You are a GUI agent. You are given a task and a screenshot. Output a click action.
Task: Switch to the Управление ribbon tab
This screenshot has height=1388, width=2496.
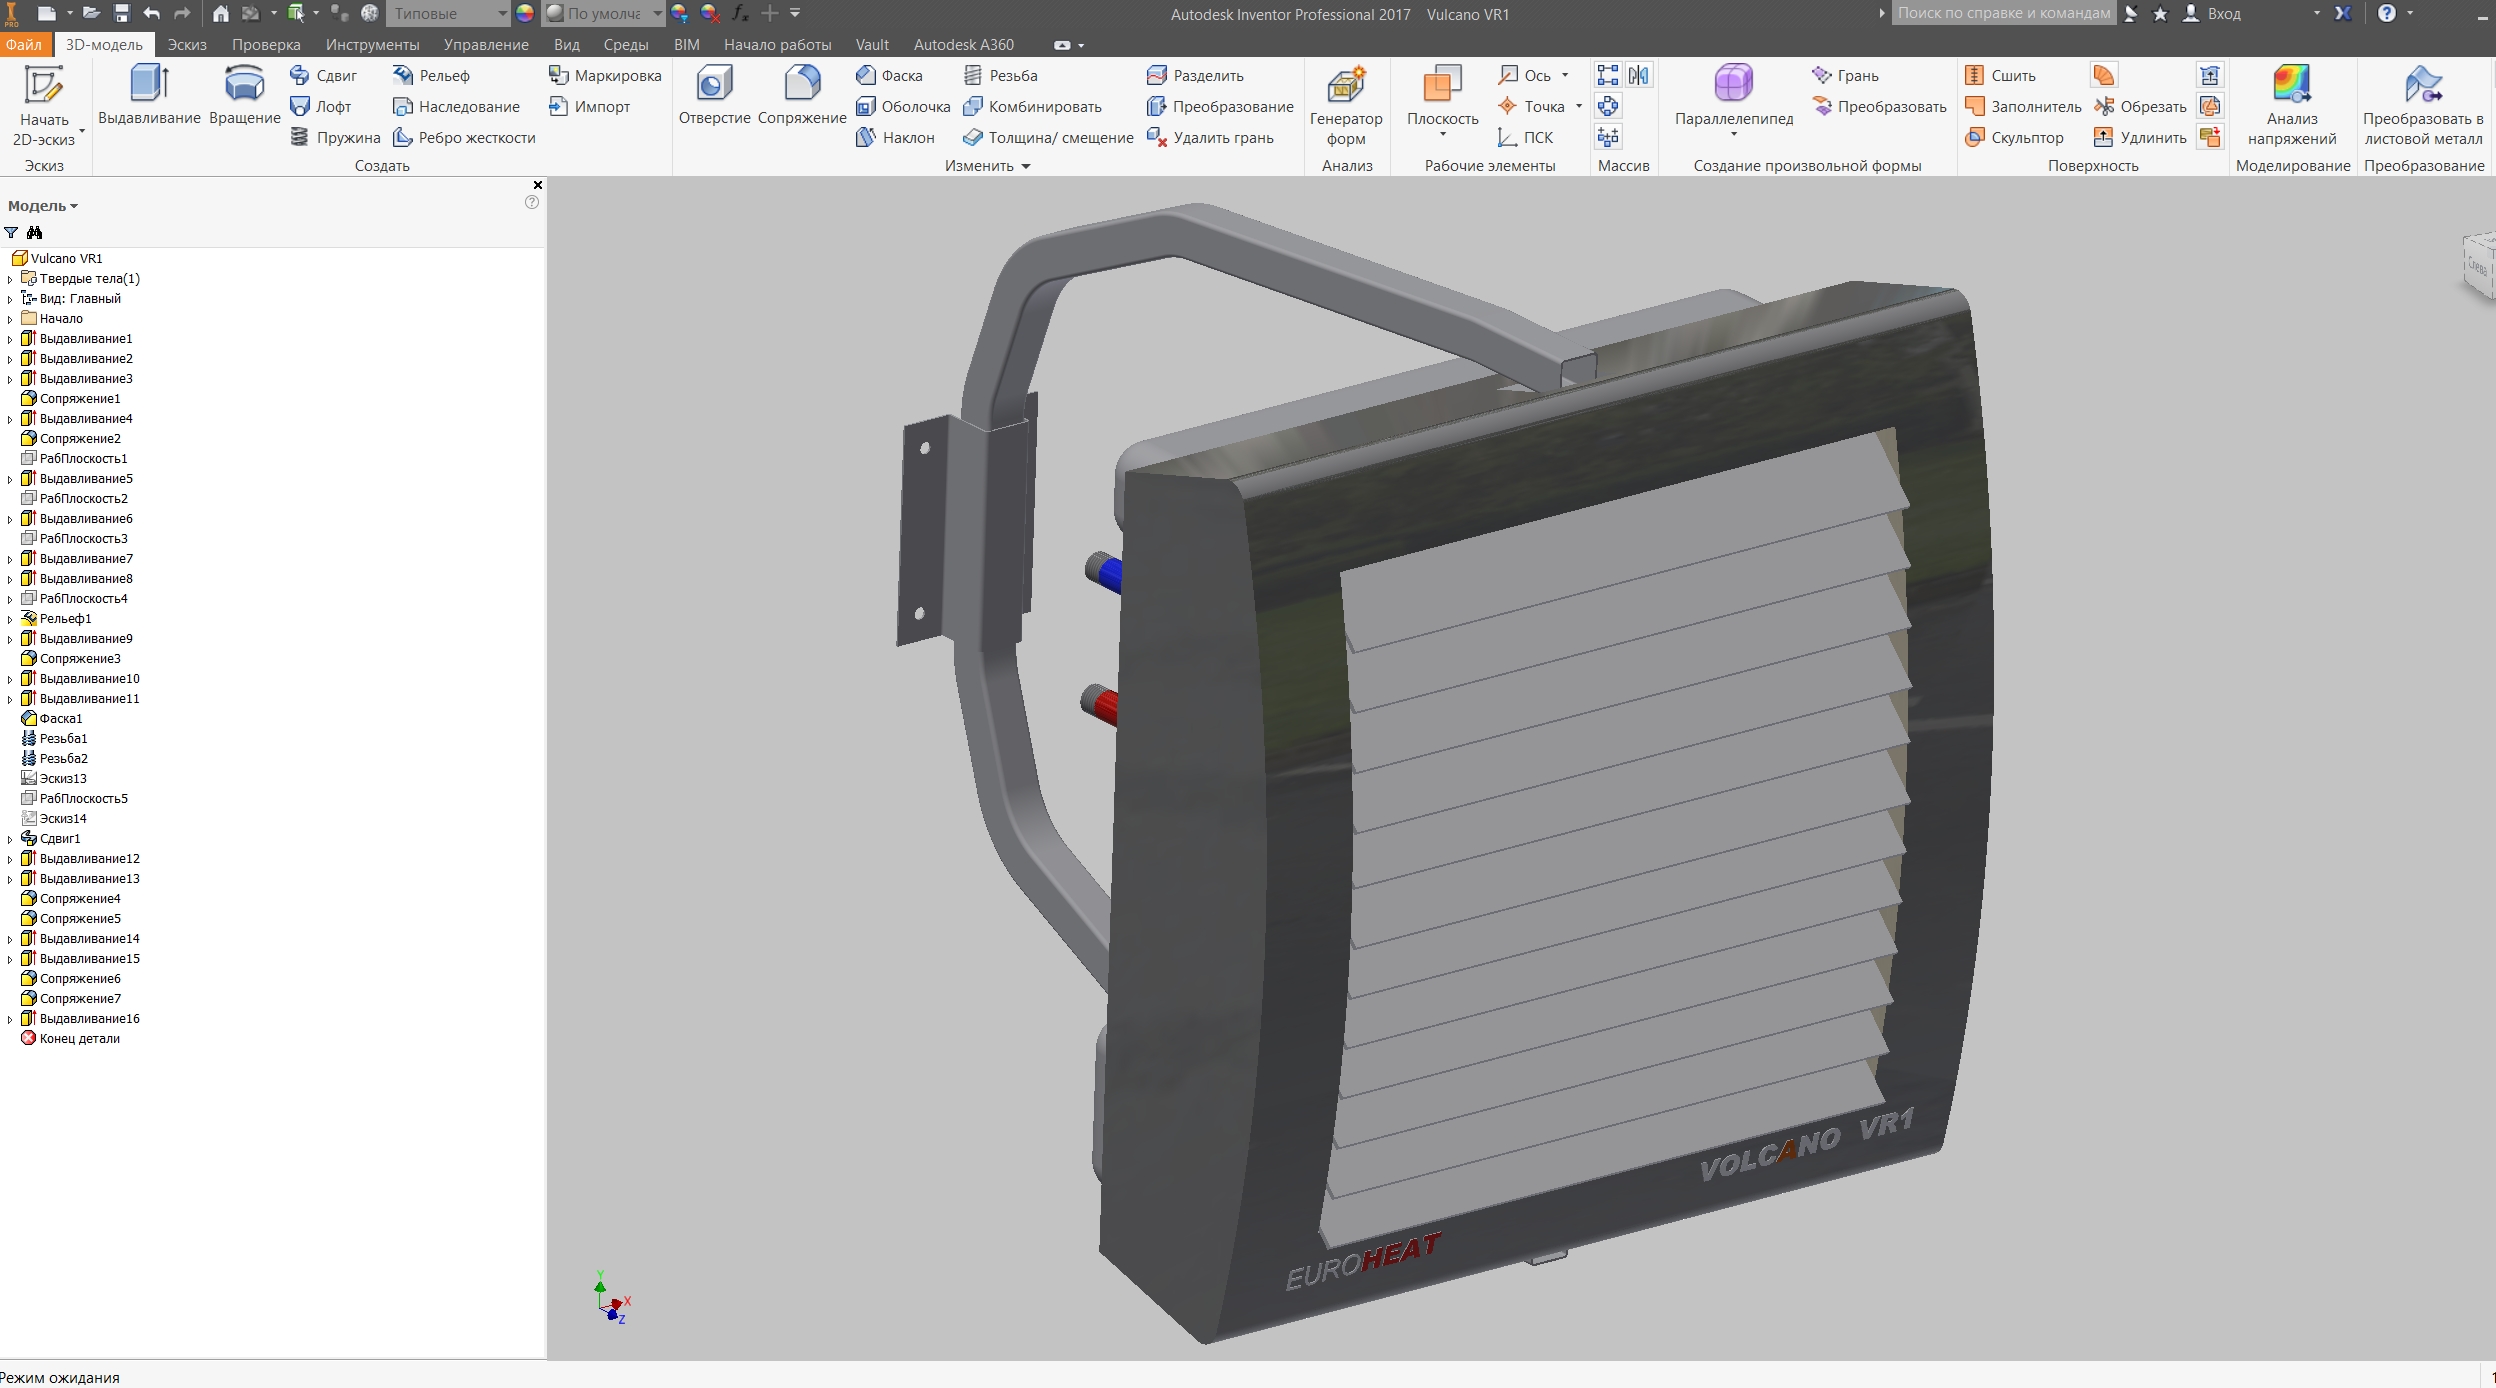click(486, 44)
